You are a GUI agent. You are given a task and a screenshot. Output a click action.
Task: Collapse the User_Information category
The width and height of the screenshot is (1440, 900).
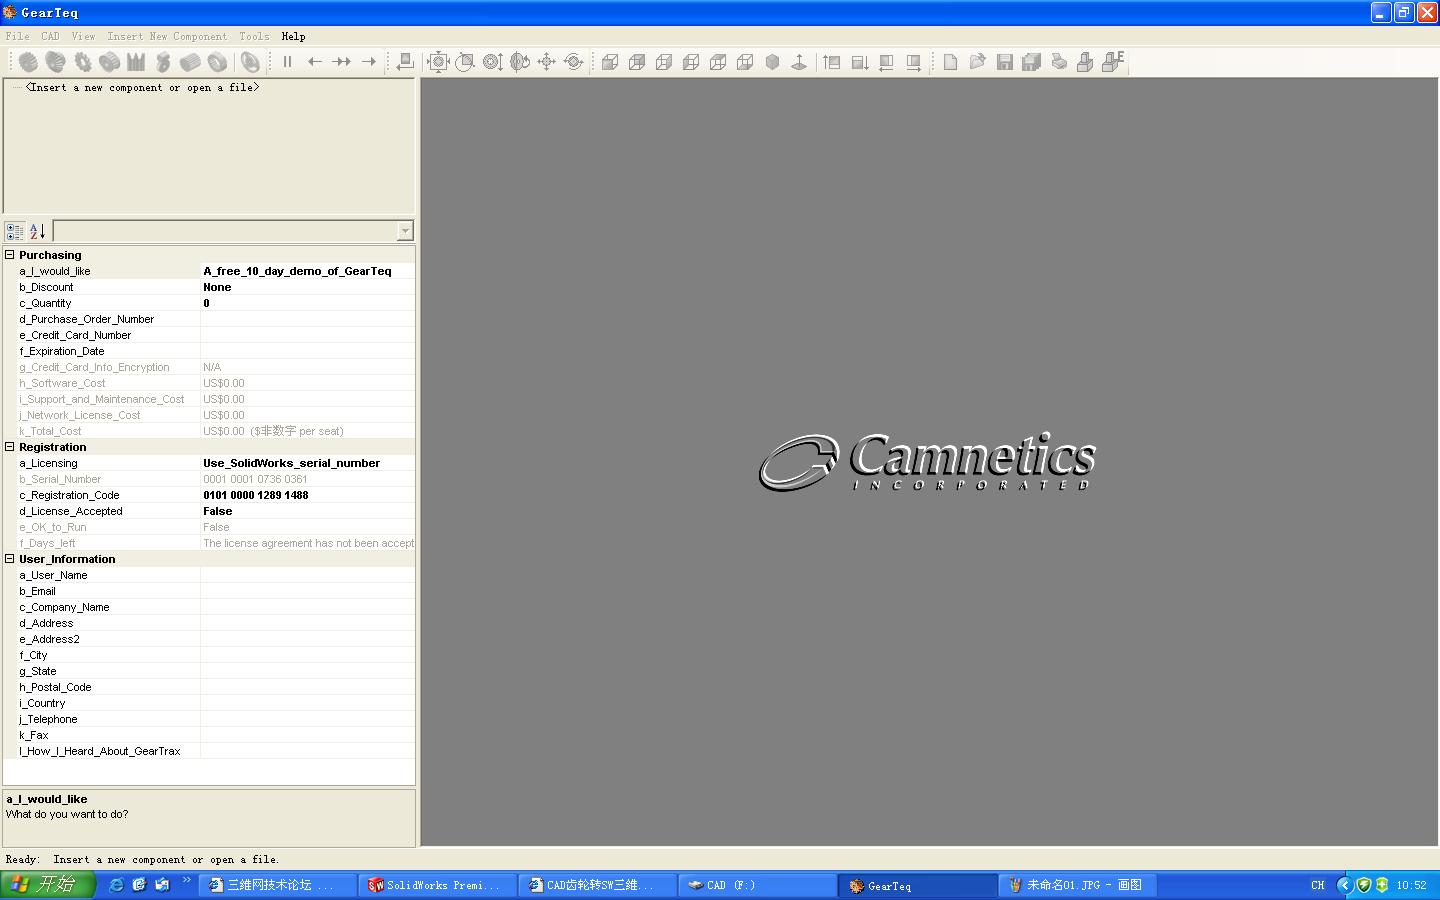[10, 559]
